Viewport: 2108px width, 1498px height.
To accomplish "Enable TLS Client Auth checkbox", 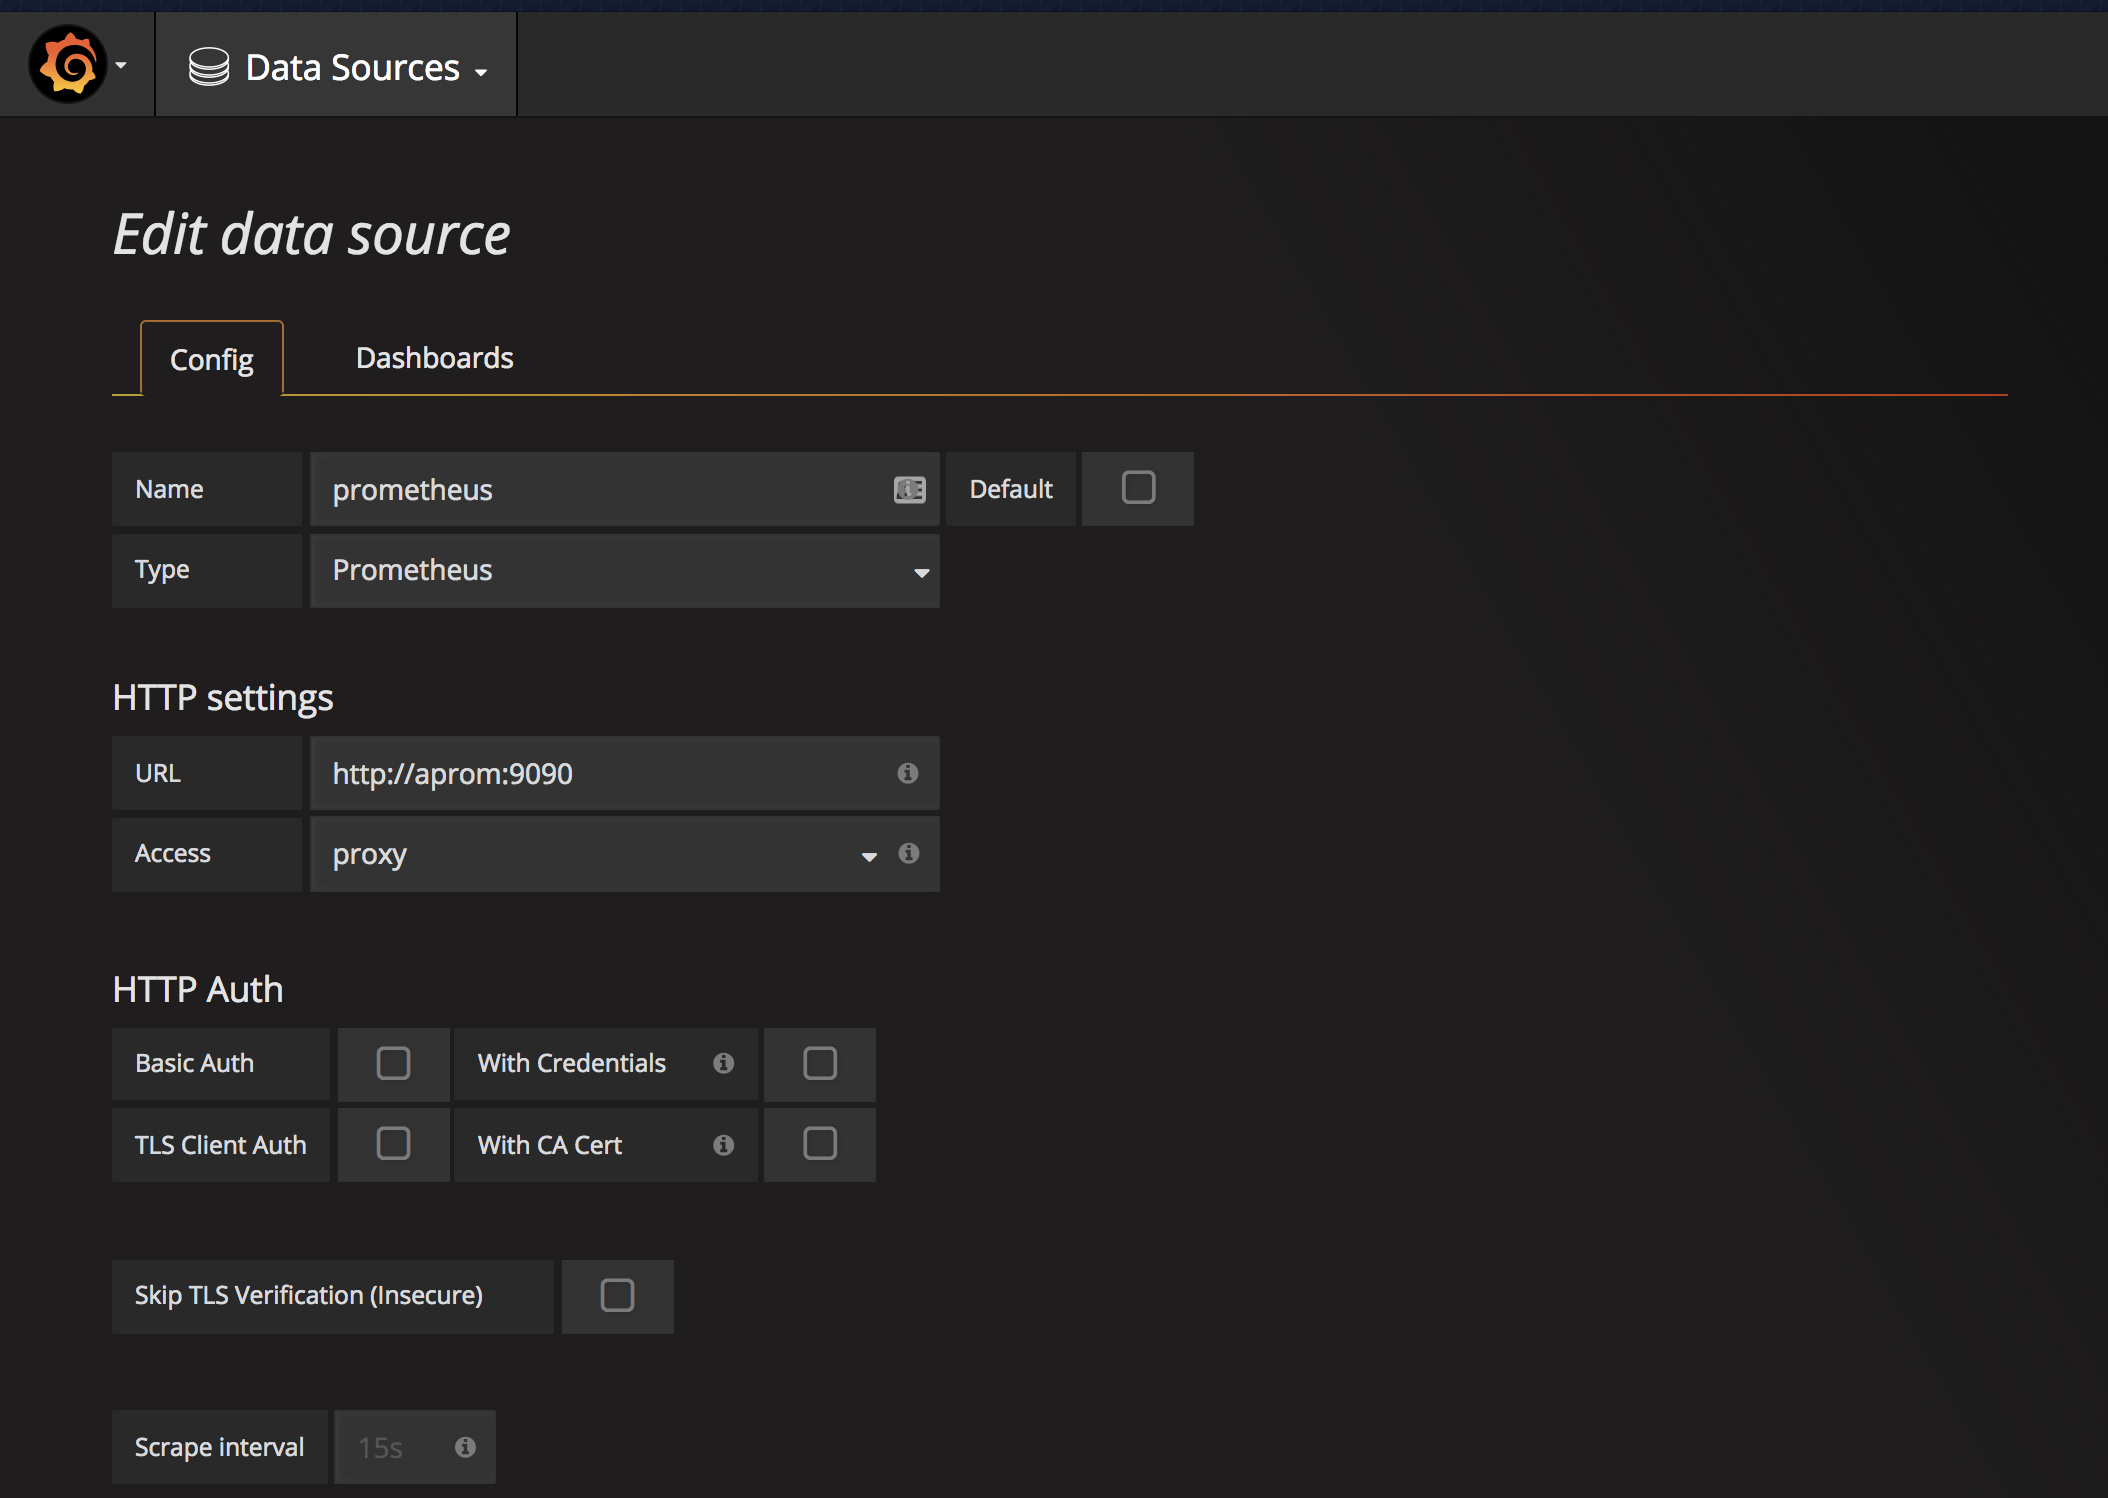I will 393,1143.
